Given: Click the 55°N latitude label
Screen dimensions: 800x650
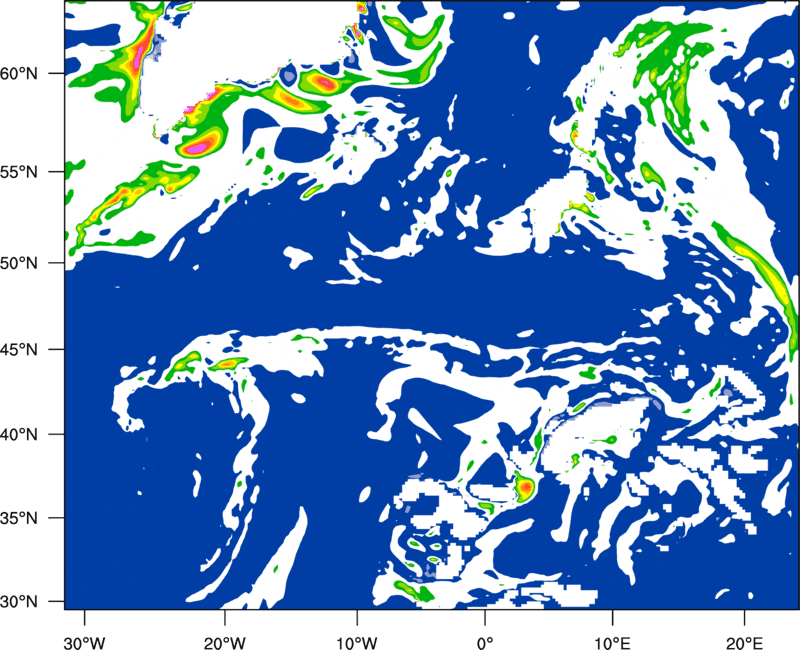Looking at the screenshot, I should [19, 172].
